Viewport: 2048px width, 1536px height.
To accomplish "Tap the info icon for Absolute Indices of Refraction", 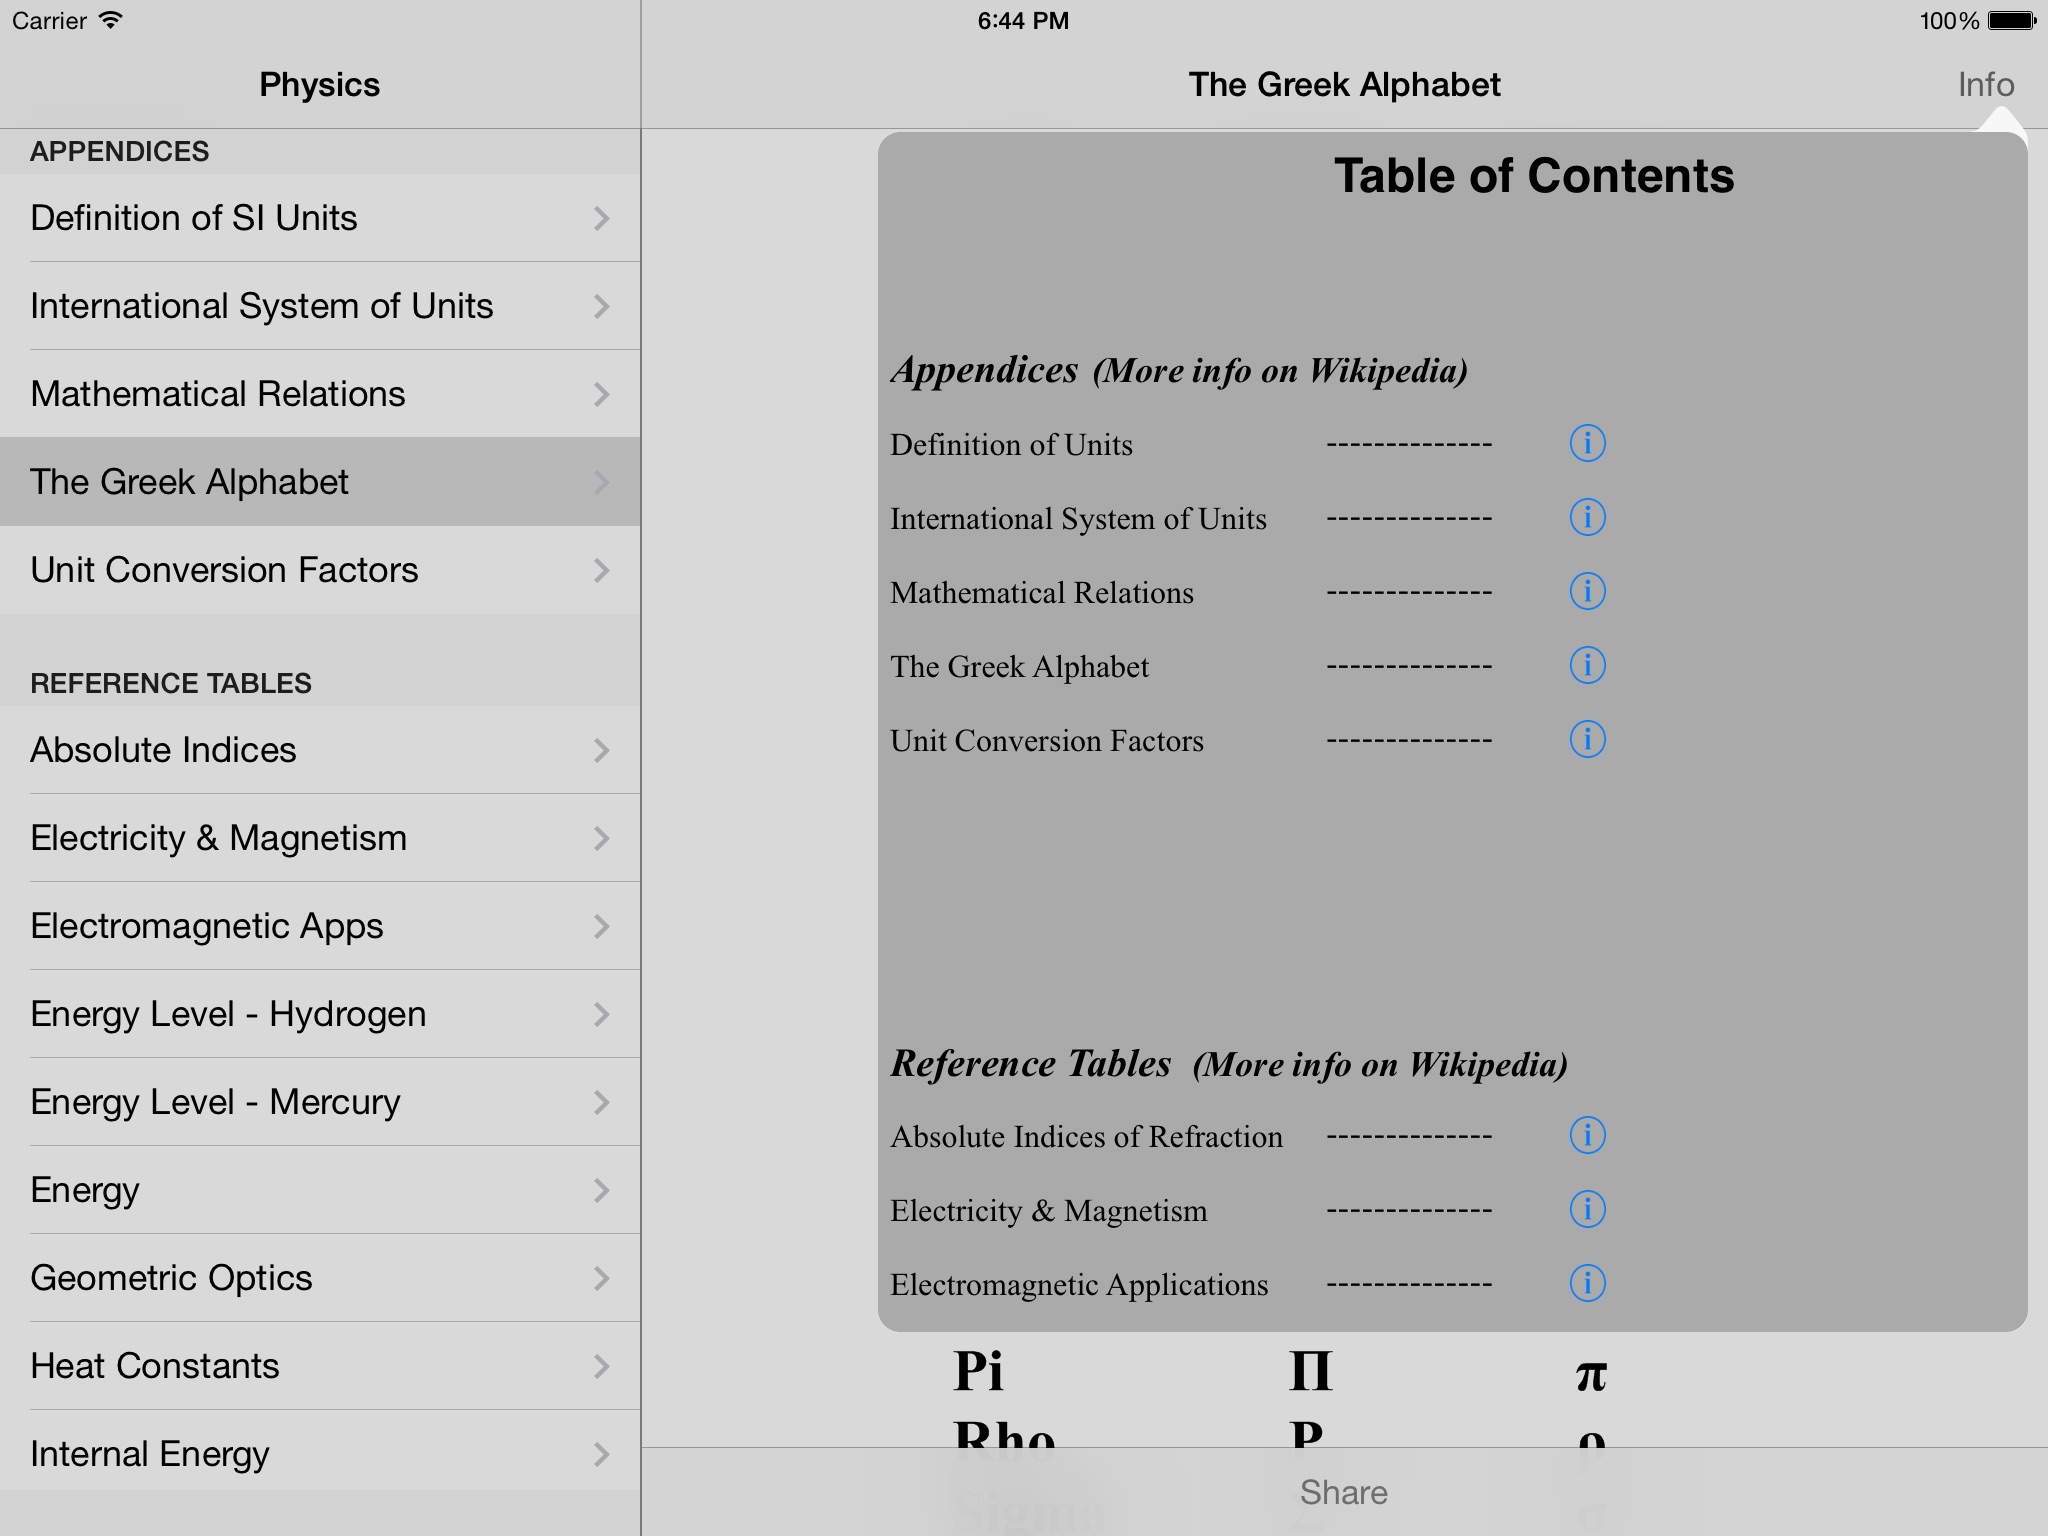I will [x=1587, y=1134].
